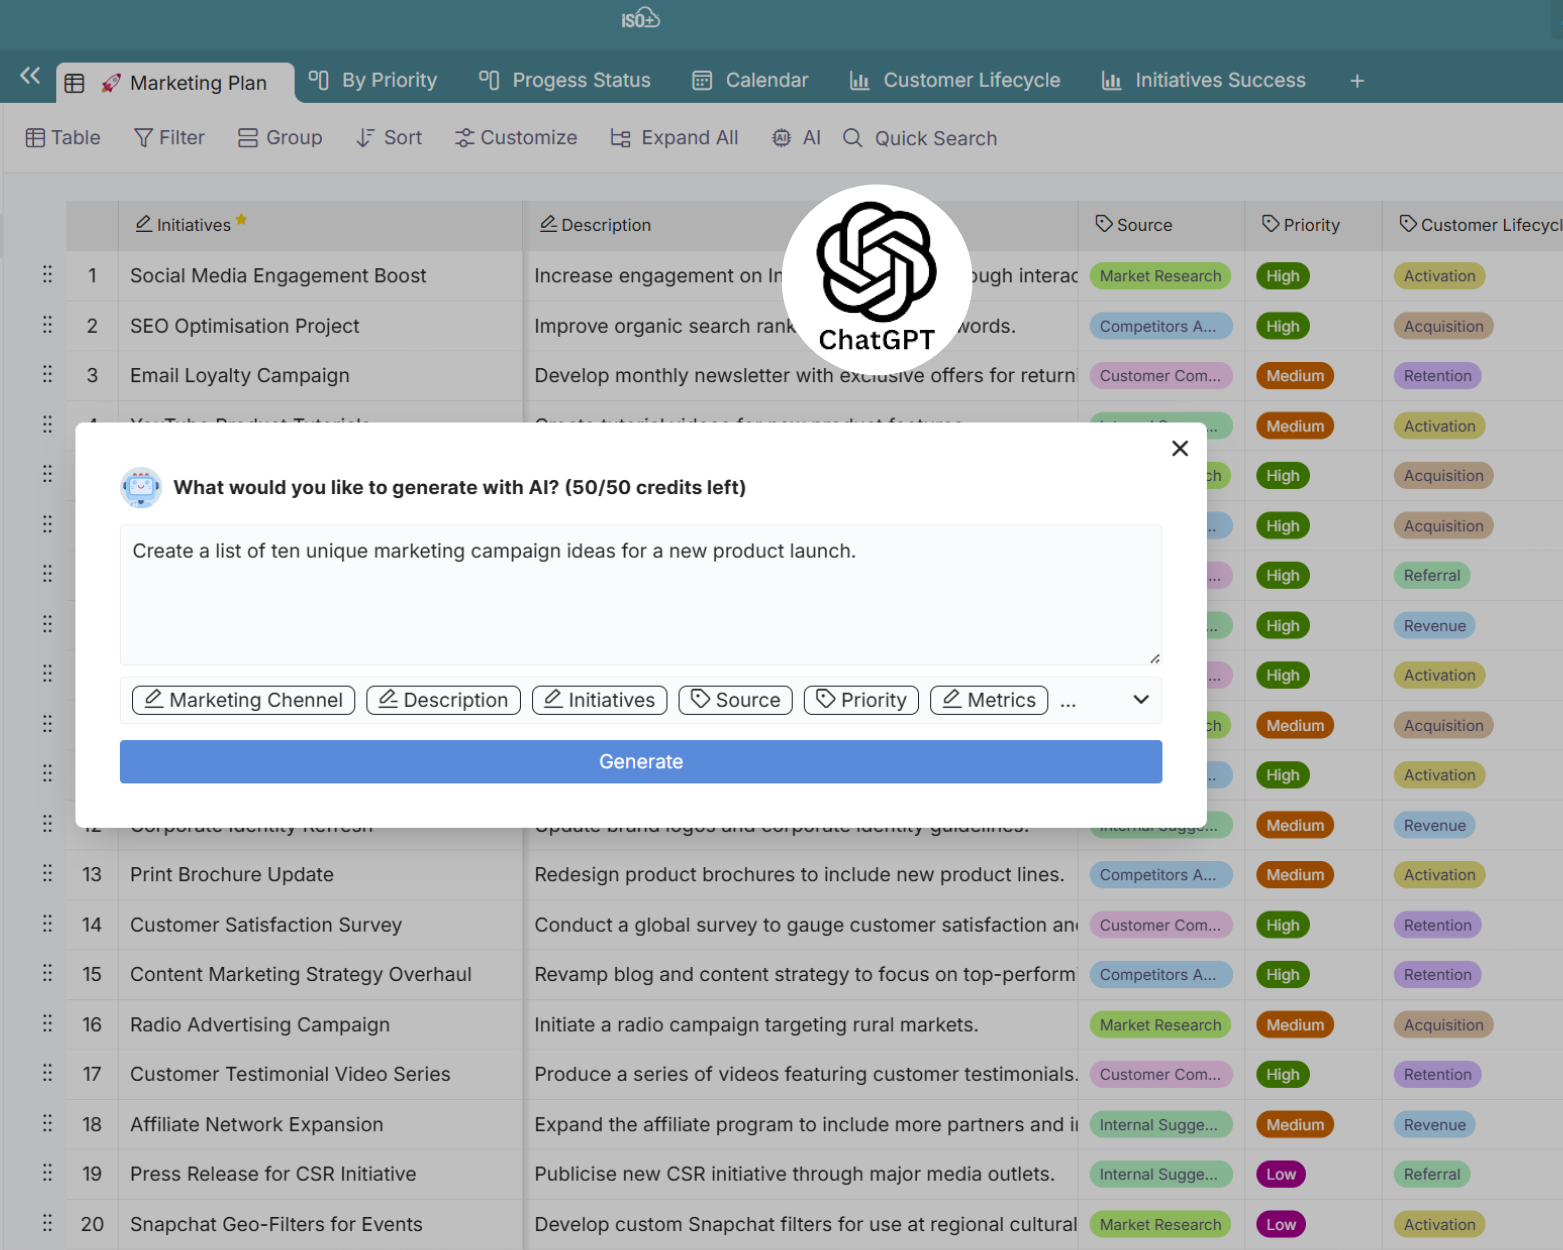1563x1250 pixels.
Task: Select 'Email Loyalty Campaign' initiative cell
Action: [320, 376]
